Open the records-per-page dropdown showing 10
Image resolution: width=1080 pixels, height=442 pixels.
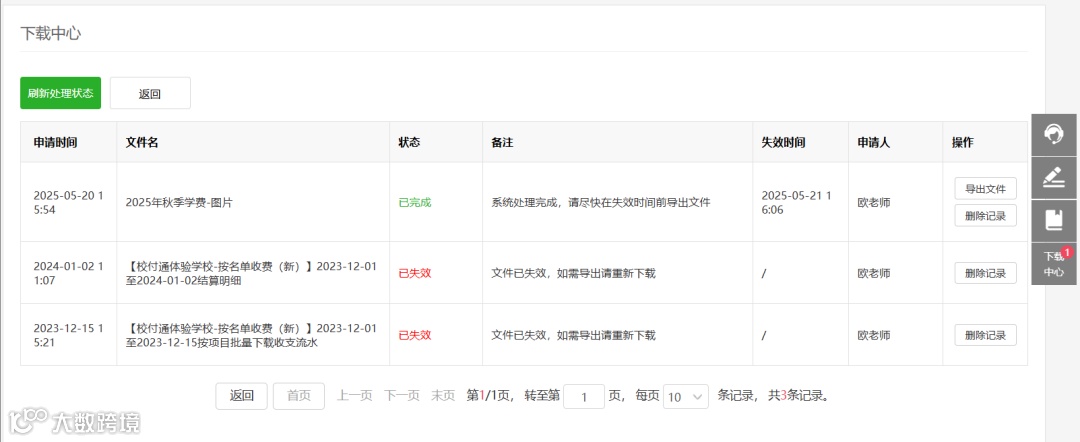(x=685, y=397)
